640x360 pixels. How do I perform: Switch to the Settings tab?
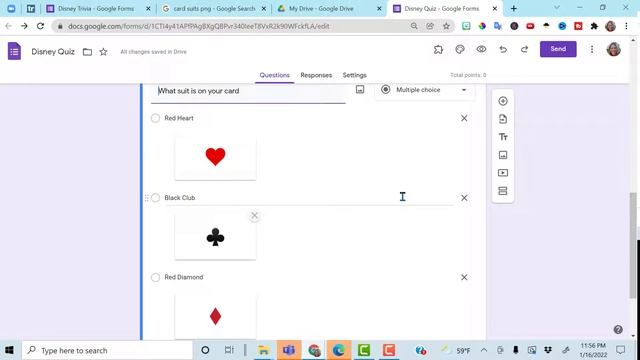point(354,75)
